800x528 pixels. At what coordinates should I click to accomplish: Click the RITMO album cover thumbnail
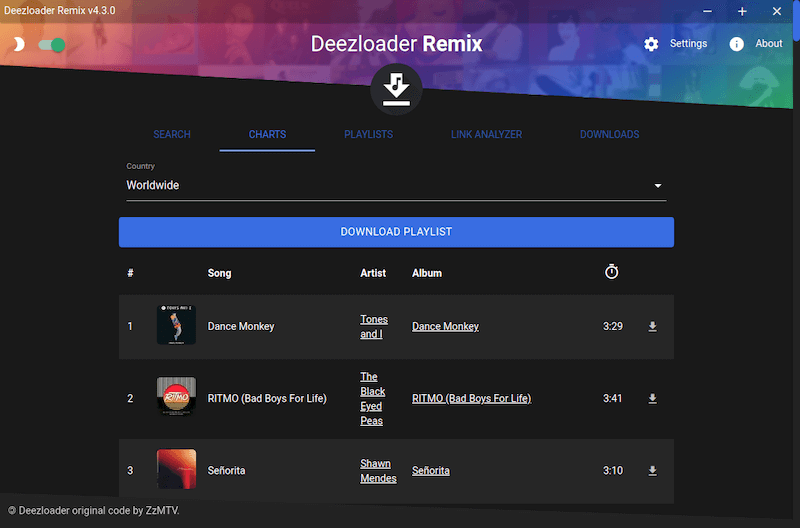pos(177,396)
